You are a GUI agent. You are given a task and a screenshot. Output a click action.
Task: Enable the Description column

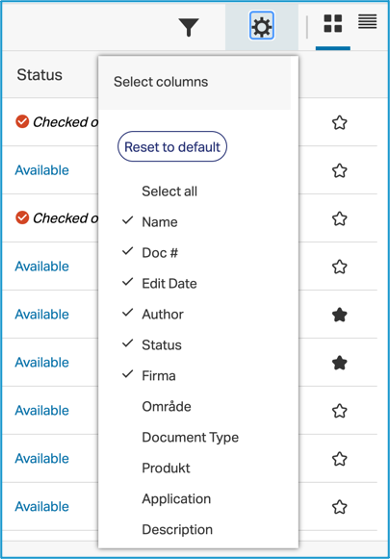pyautogui.click(x=178, y=529)
